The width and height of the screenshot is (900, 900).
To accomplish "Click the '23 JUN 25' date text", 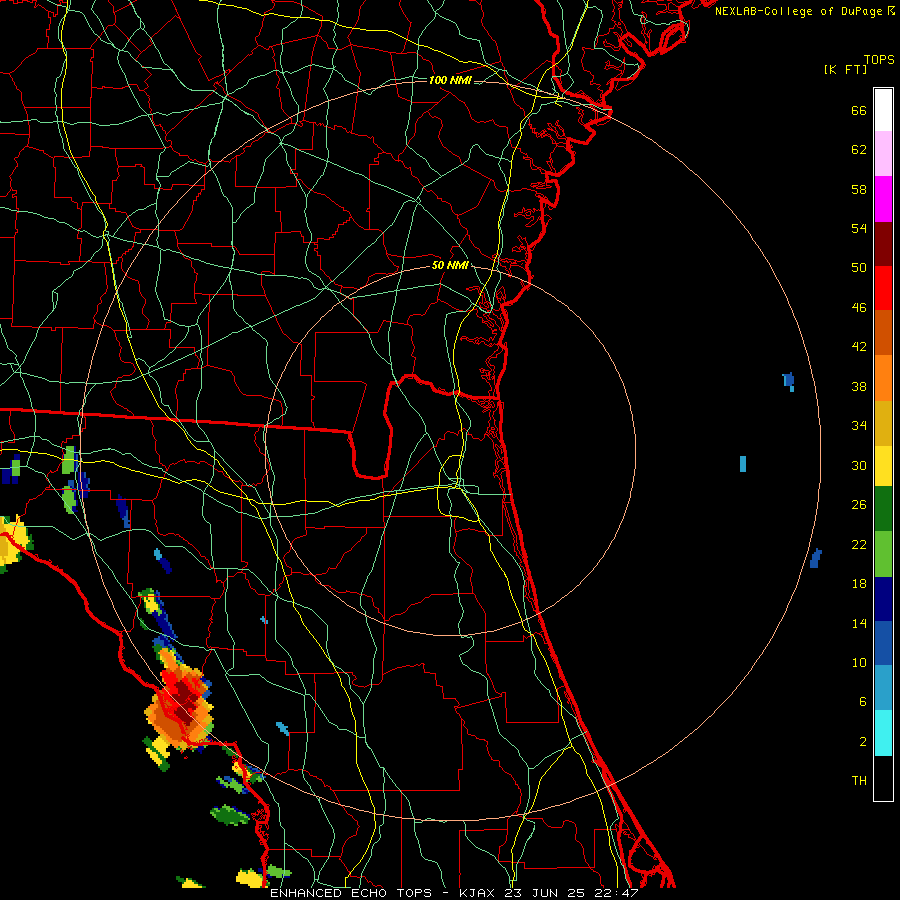I will click(546, 893).
